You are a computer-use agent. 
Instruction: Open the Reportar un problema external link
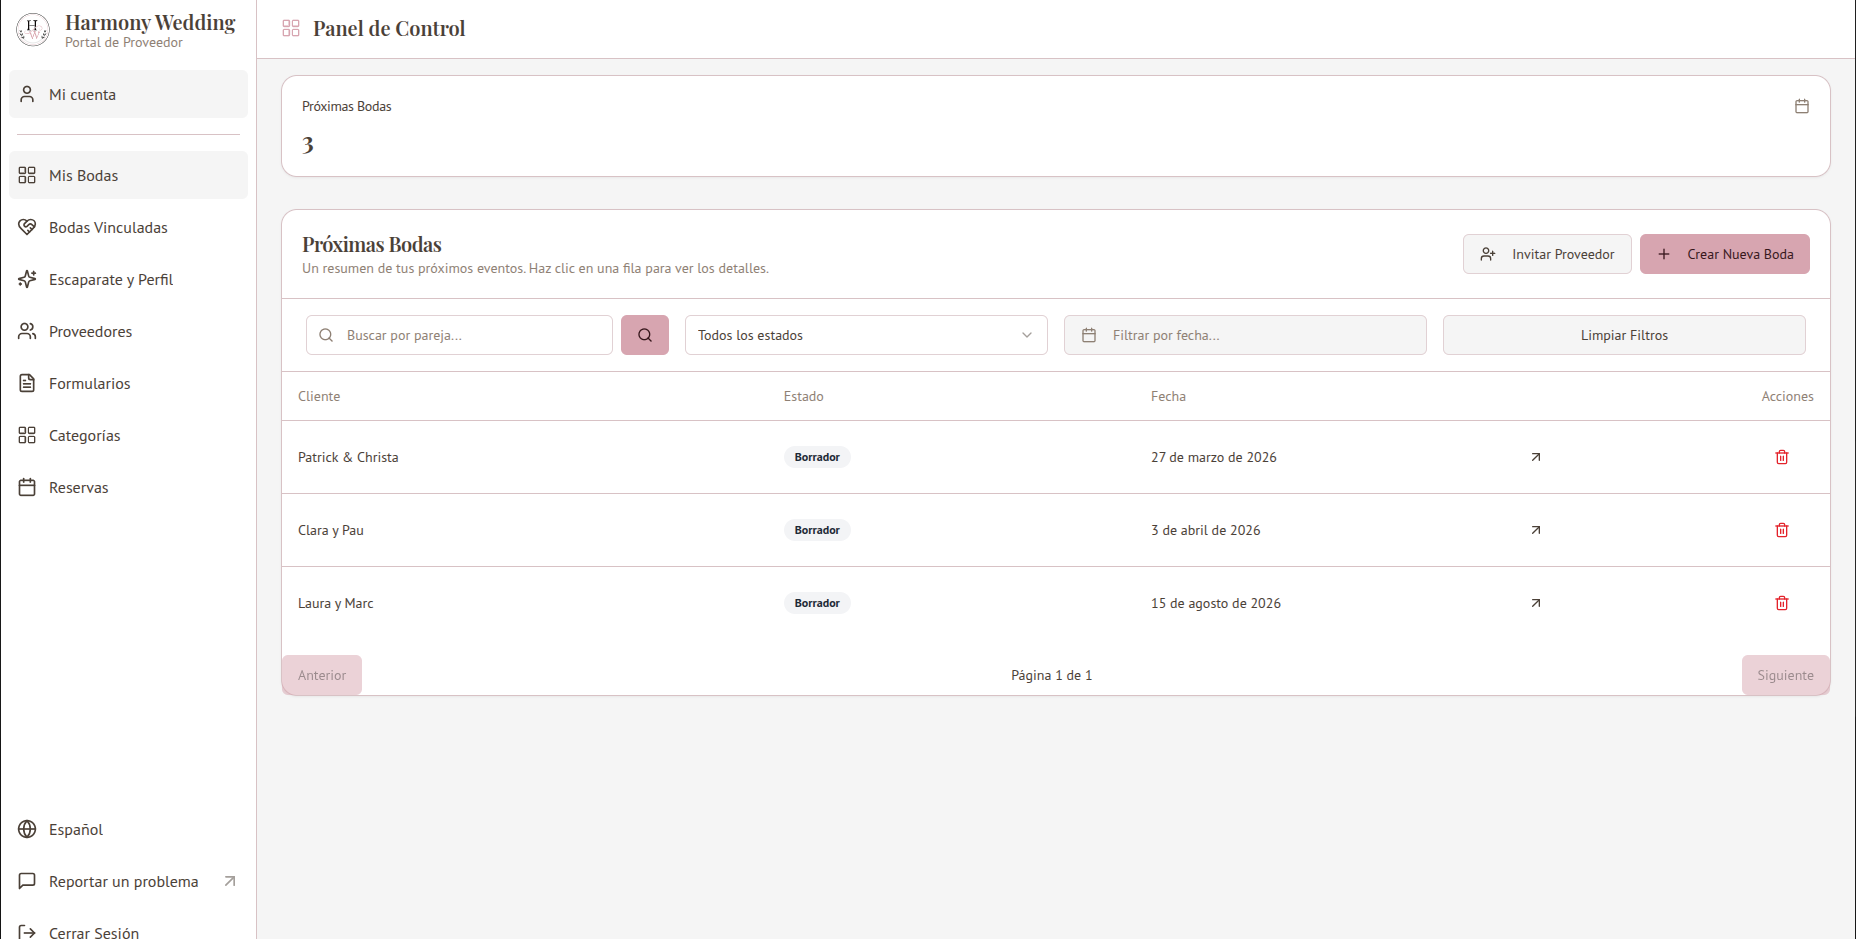(x=123, y=881)
